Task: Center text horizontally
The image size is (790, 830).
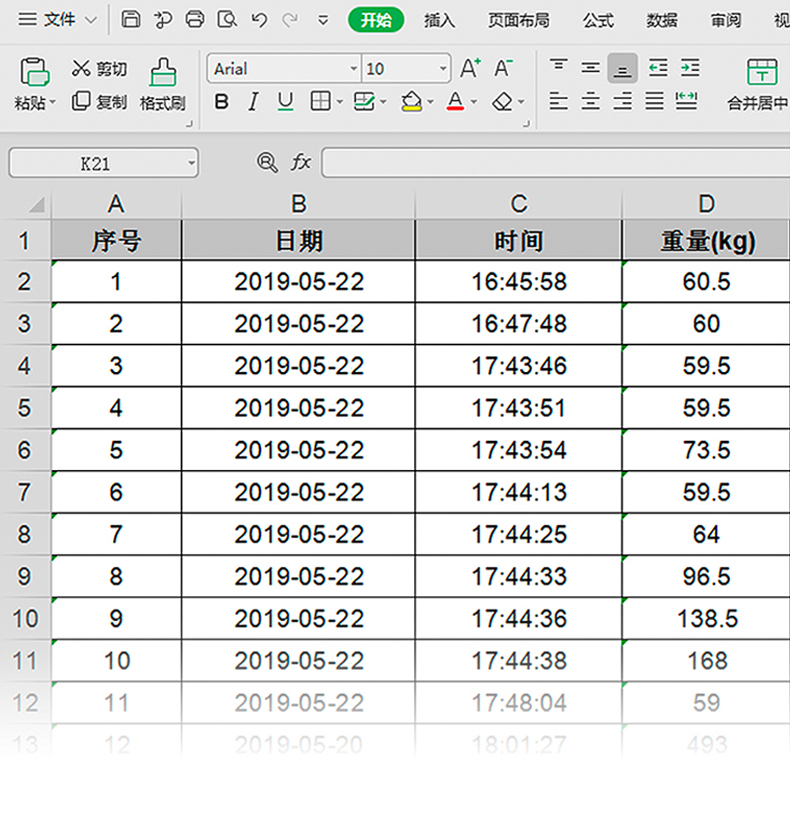Action: point(590,101)
